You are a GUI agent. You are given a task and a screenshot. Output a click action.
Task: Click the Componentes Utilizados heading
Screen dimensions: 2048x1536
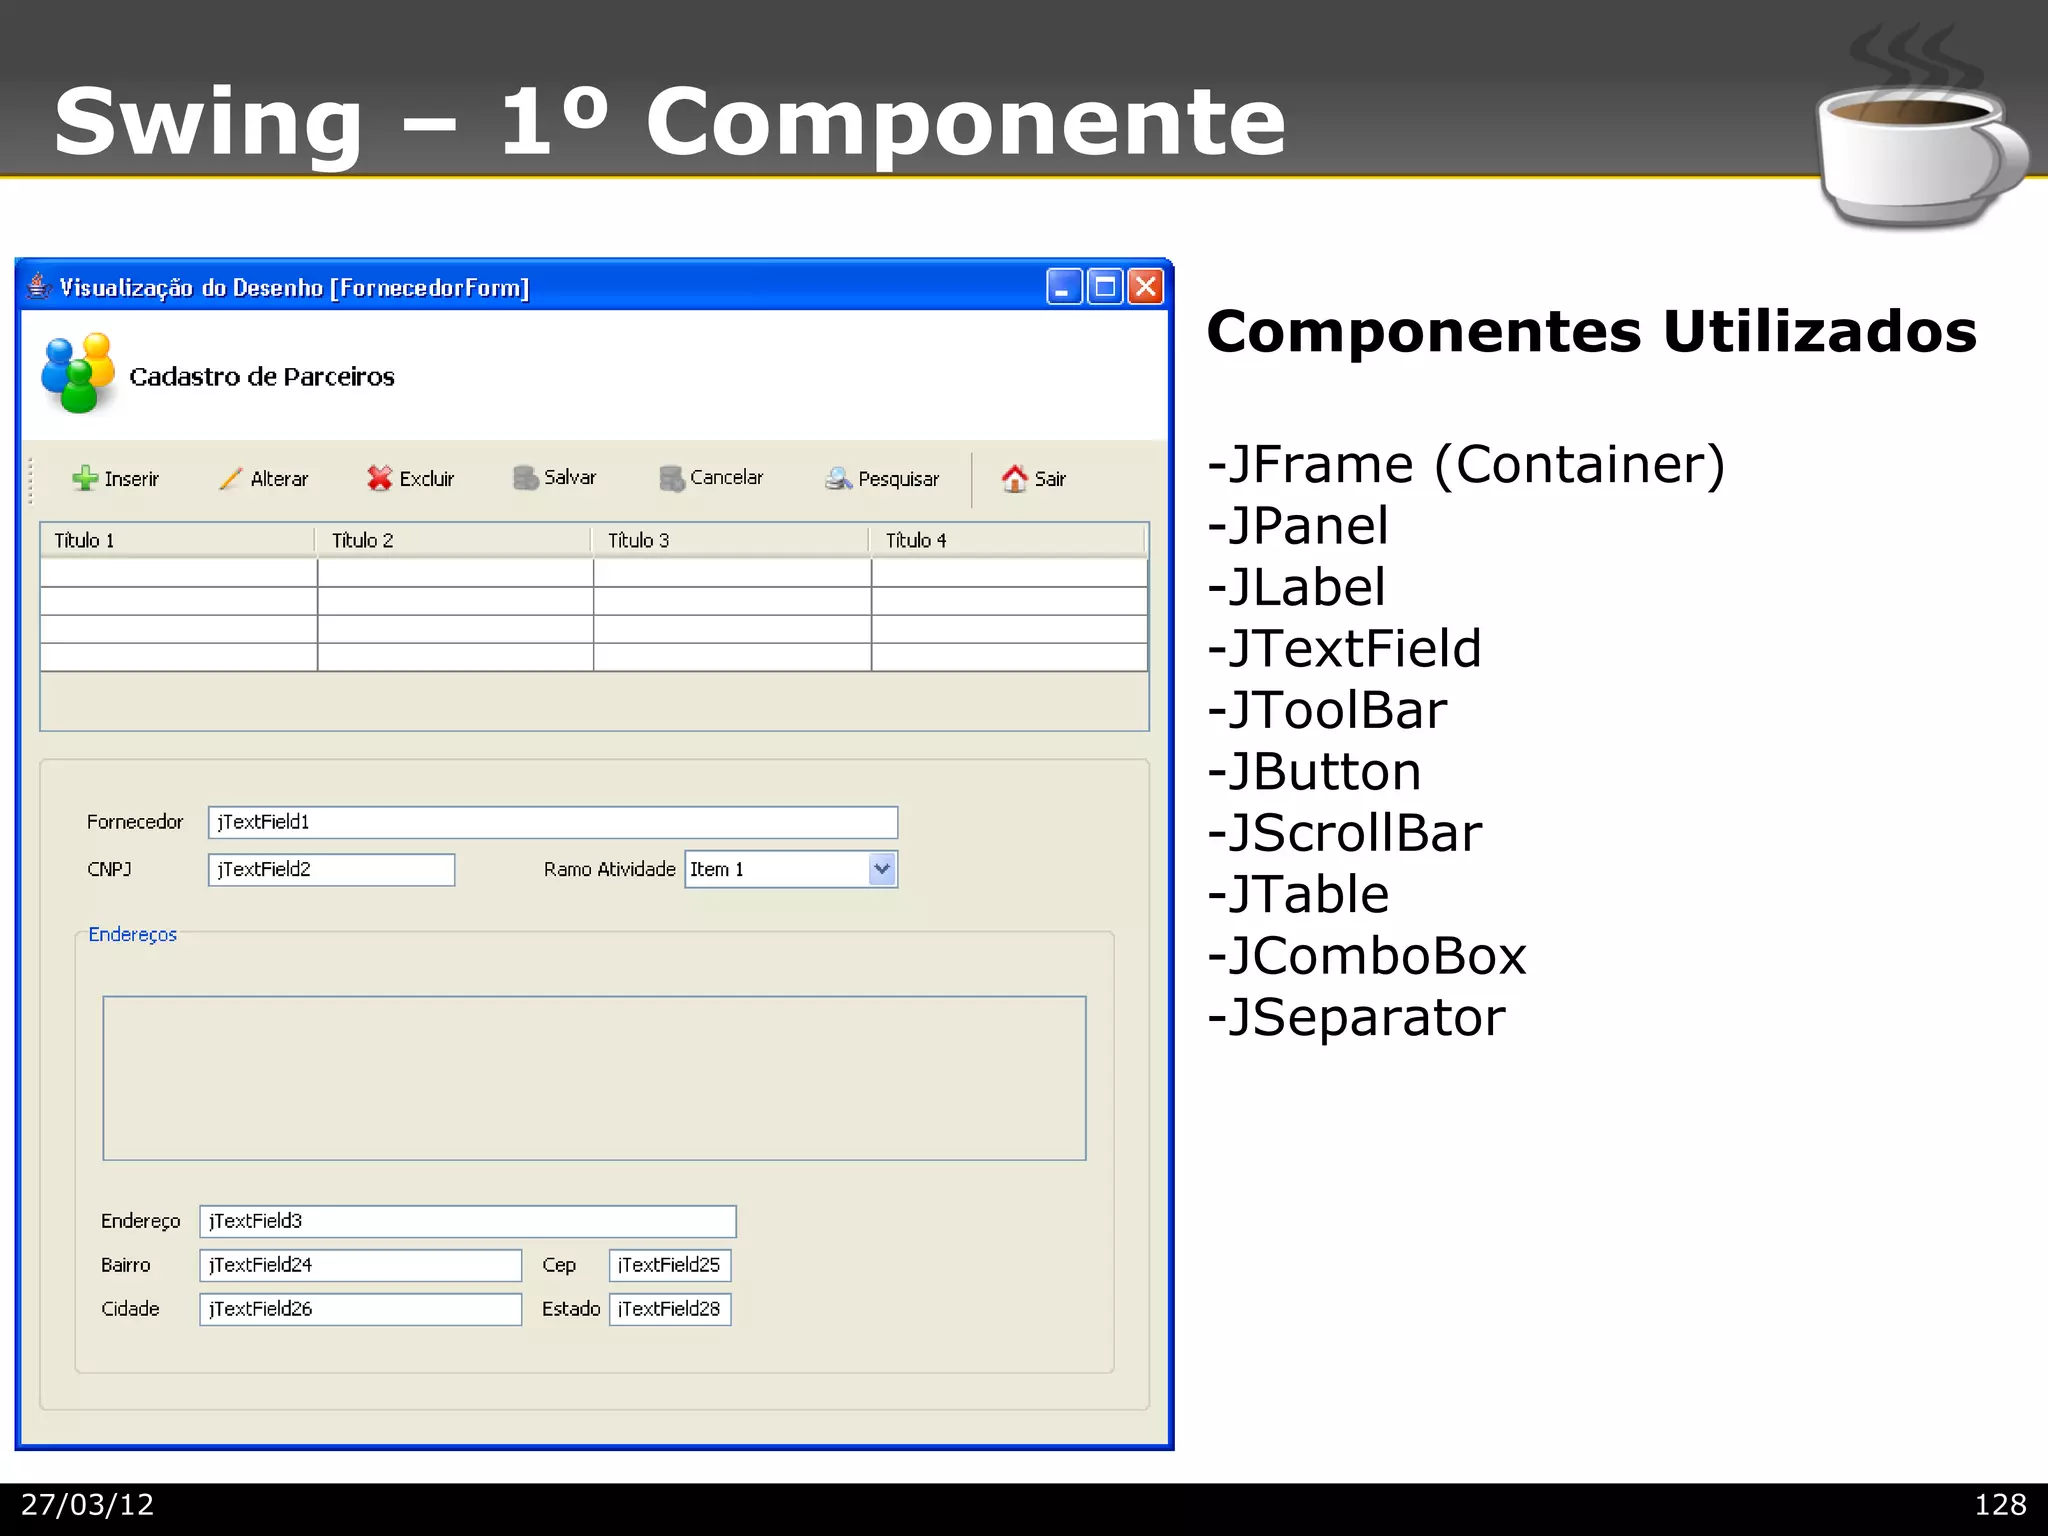click(1592, 331)
